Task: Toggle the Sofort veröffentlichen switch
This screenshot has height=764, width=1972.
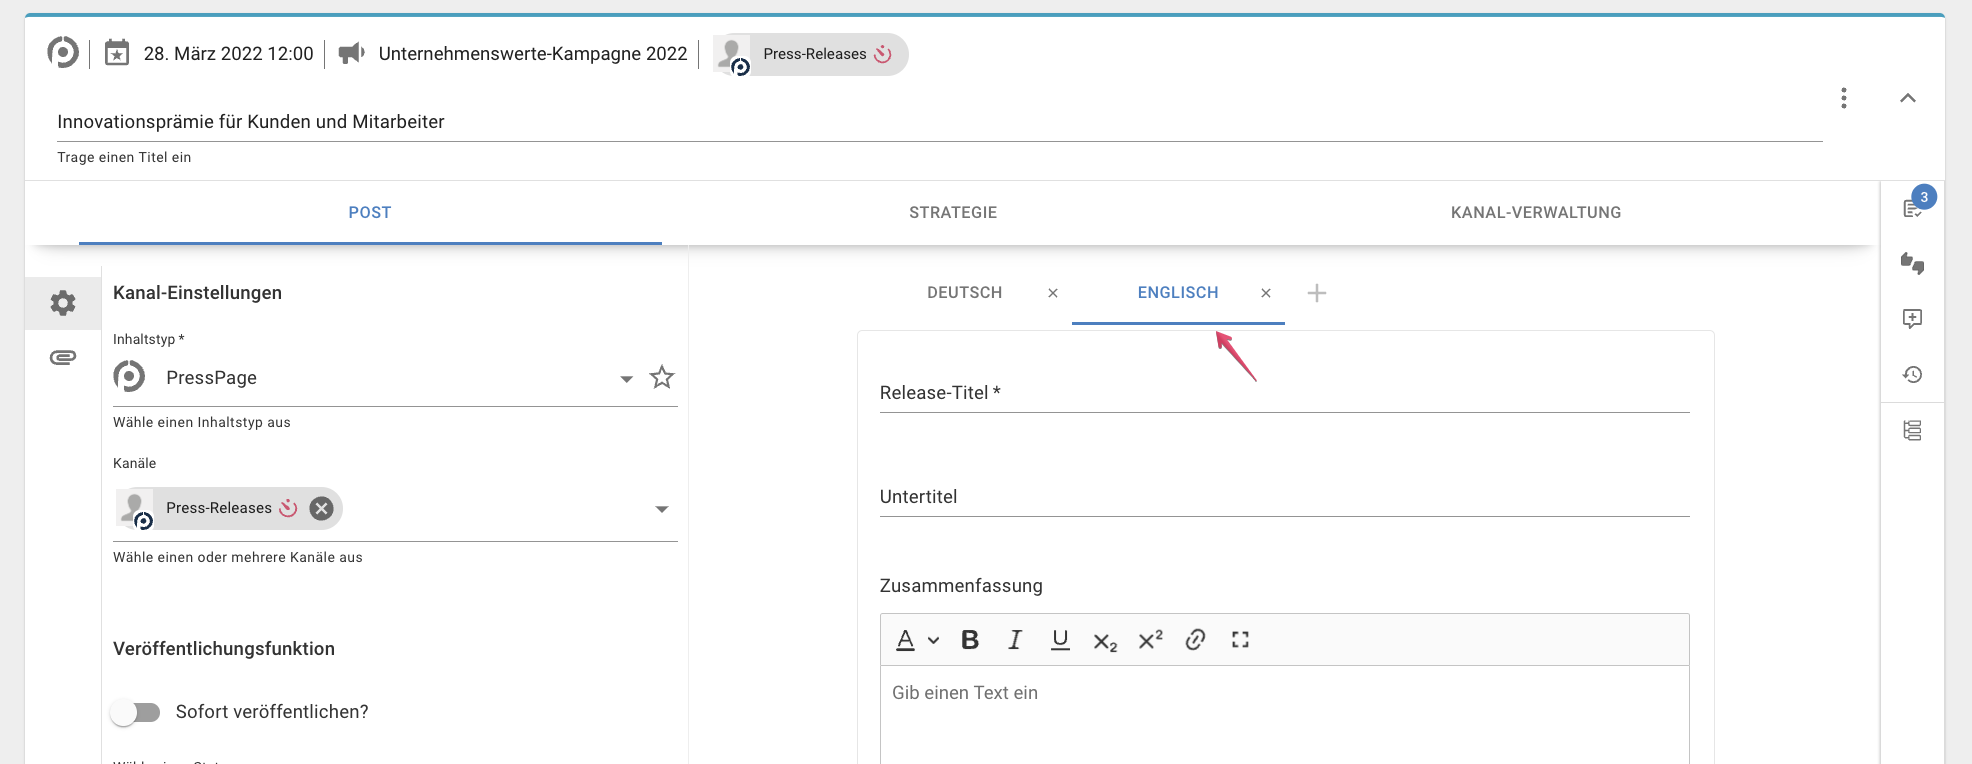Action: click(135, 712)
